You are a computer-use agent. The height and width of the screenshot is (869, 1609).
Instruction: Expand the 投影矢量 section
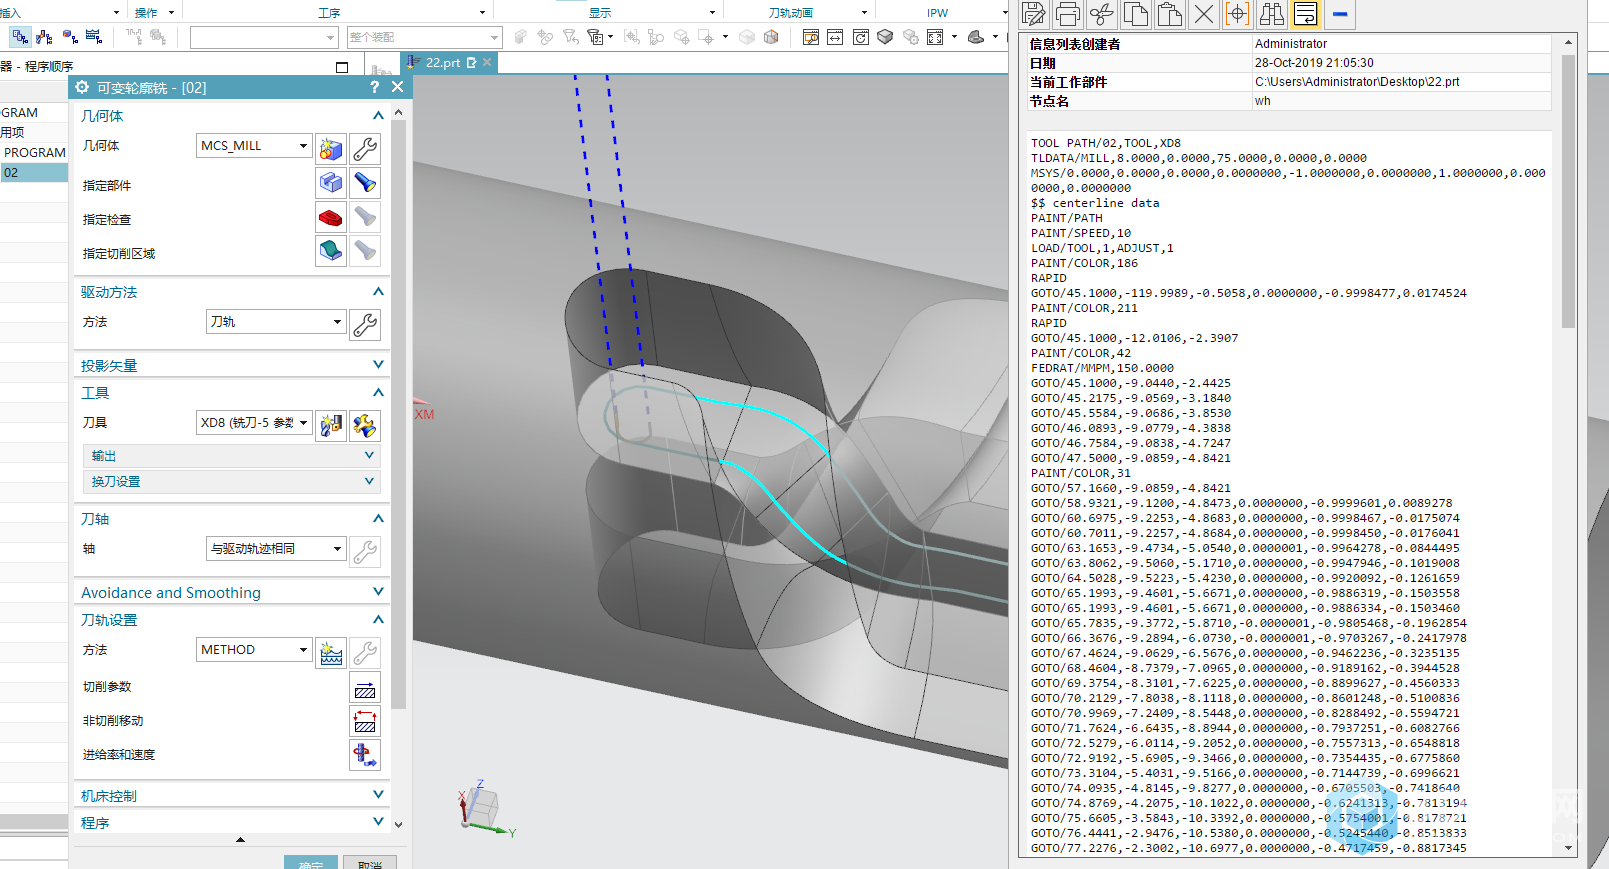pyautogui.click(x=378, y=365)
